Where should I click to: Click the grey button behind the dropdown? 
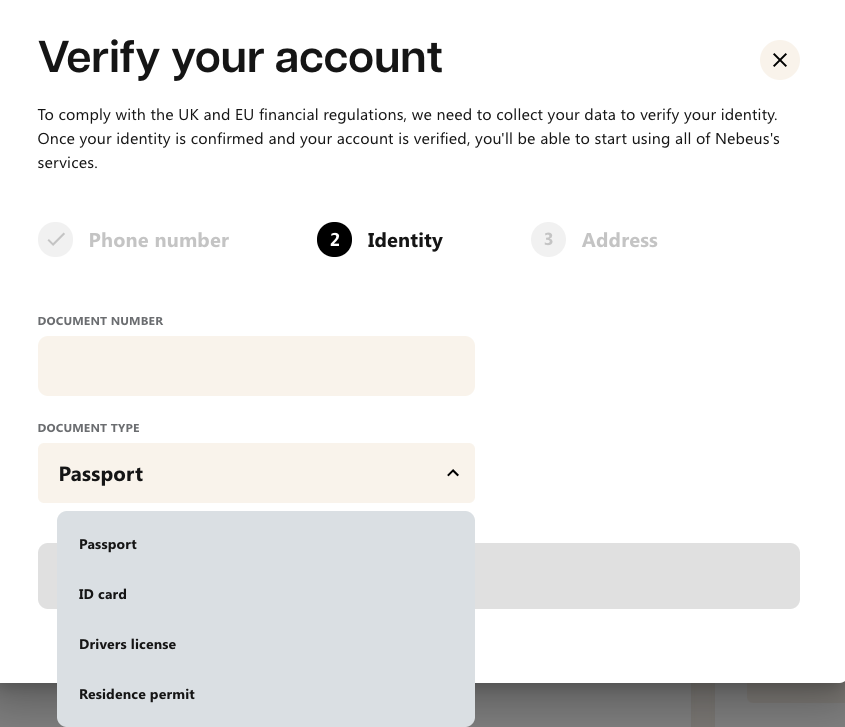point(637,576)
